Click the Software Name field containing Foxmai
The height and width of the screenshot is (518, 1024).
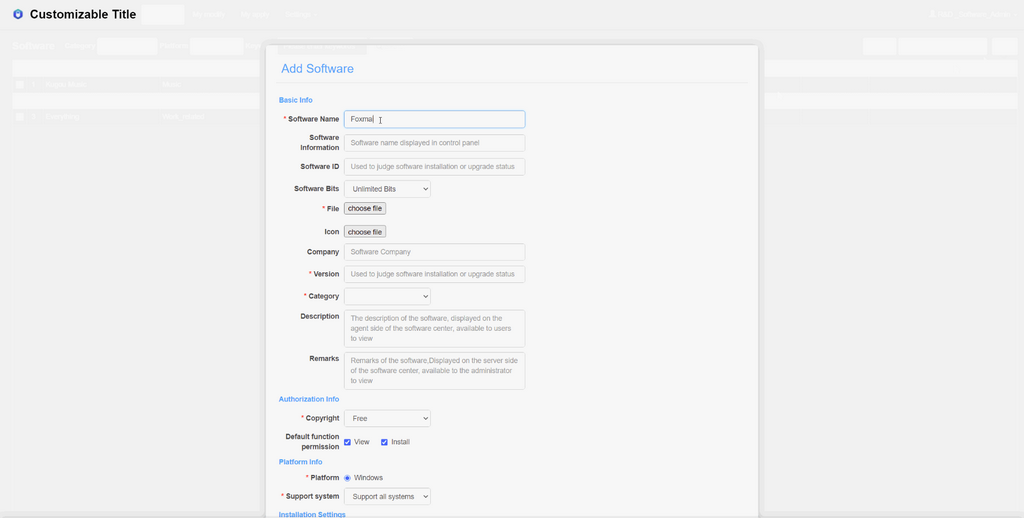pyautogui.click(x=434, y=120)
